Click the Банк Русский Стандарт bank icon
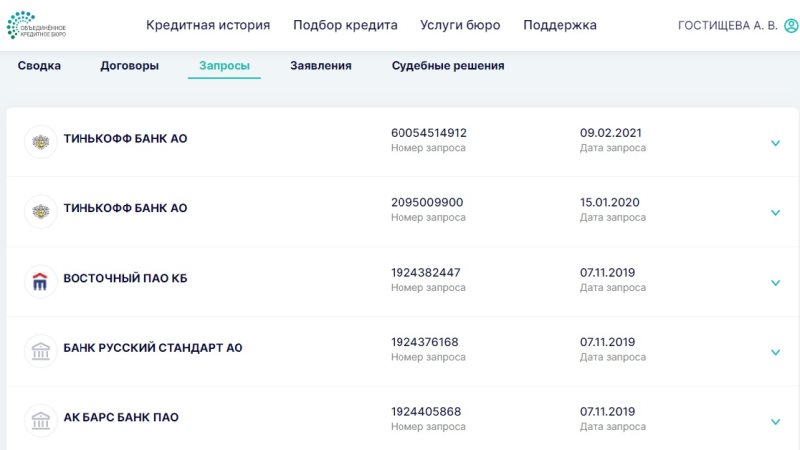This screenshot has width=800, height=450. pyautogui.click(x=41, y=351)
